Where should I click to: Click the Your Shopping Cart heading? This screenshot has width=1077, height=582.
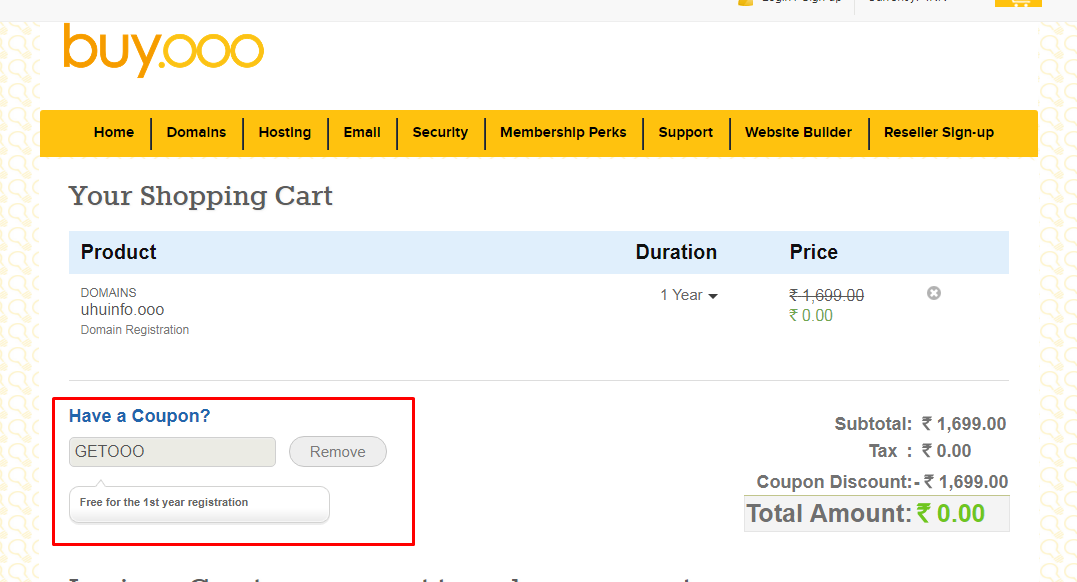tap(200, 196)
